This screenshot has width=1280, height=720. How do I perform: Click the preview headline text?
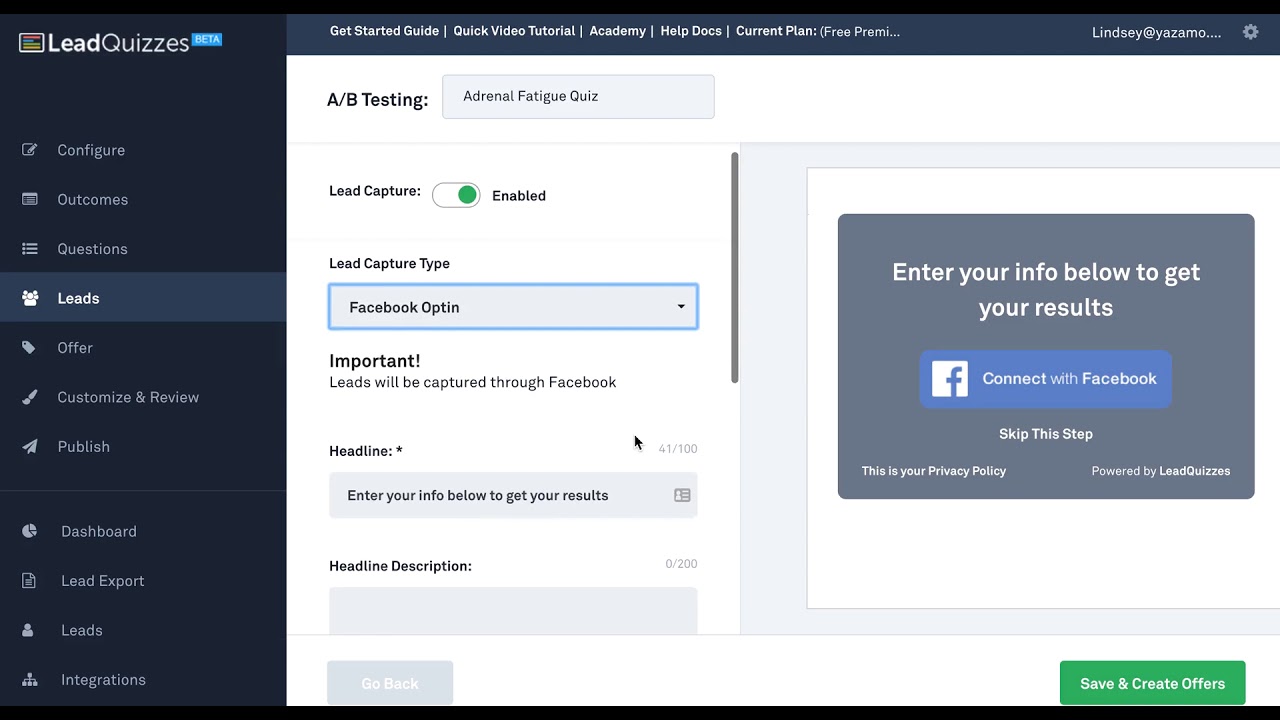point(1046,290)
